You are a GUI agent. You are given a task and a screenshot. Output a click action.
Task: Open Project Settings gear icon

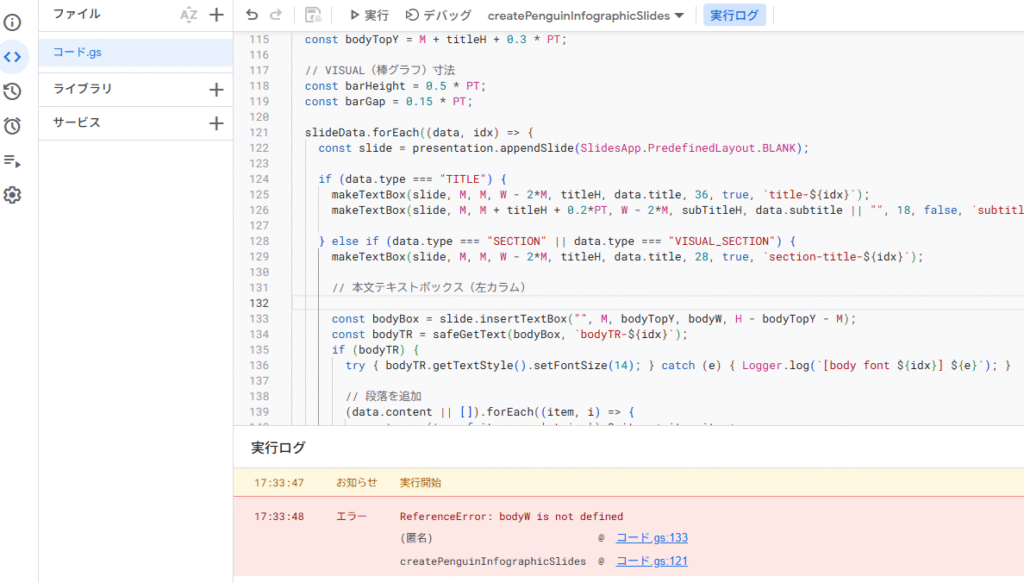[12, 195]
